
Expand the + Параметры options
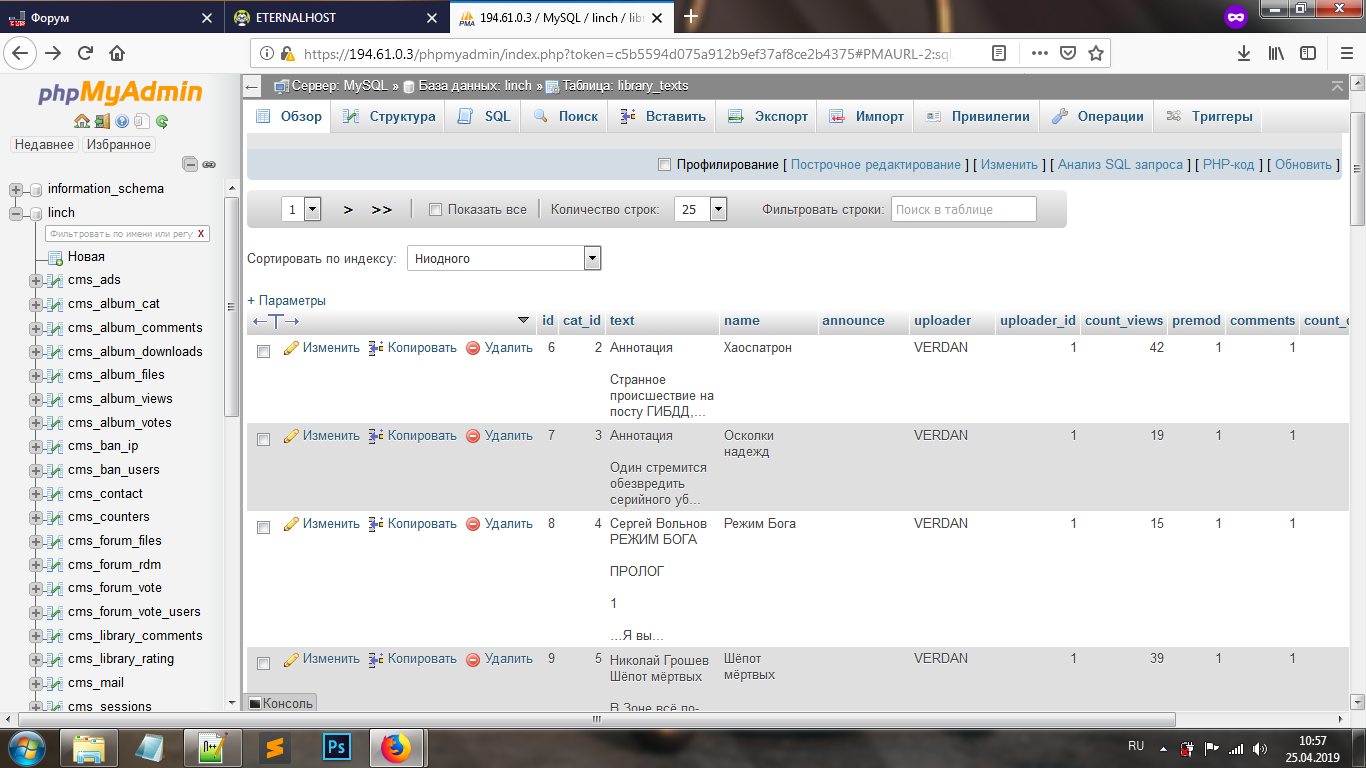coord(287,300)
